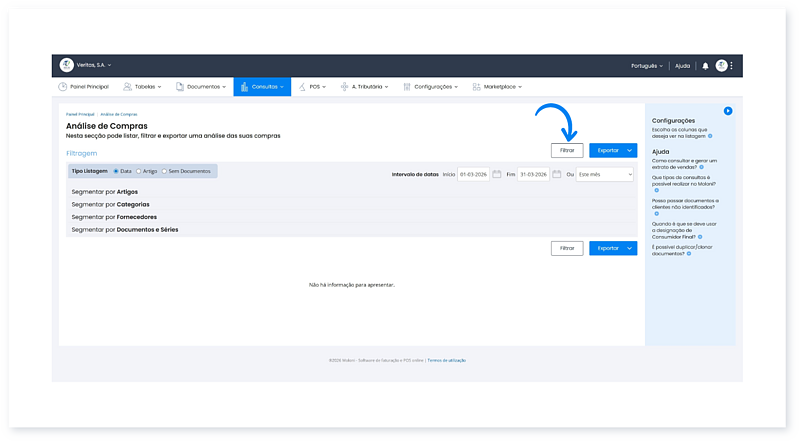
Task: Open the upper Exportar dropdown arrow
Action: pyautogui.click(x=630, y=151)
